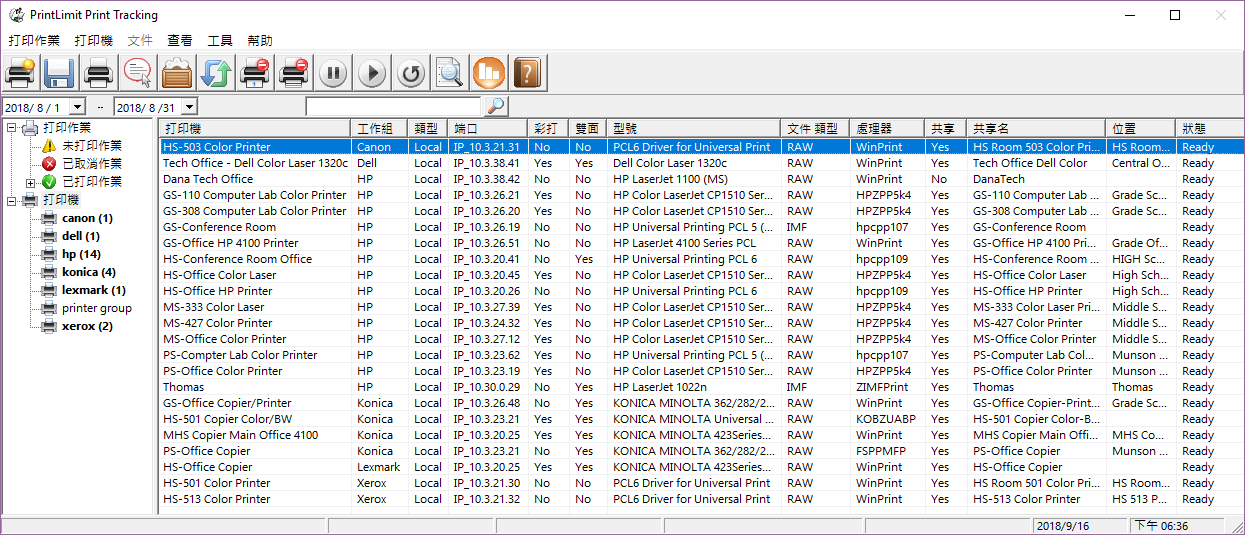Open the 查看 menu

click(180, 41)
